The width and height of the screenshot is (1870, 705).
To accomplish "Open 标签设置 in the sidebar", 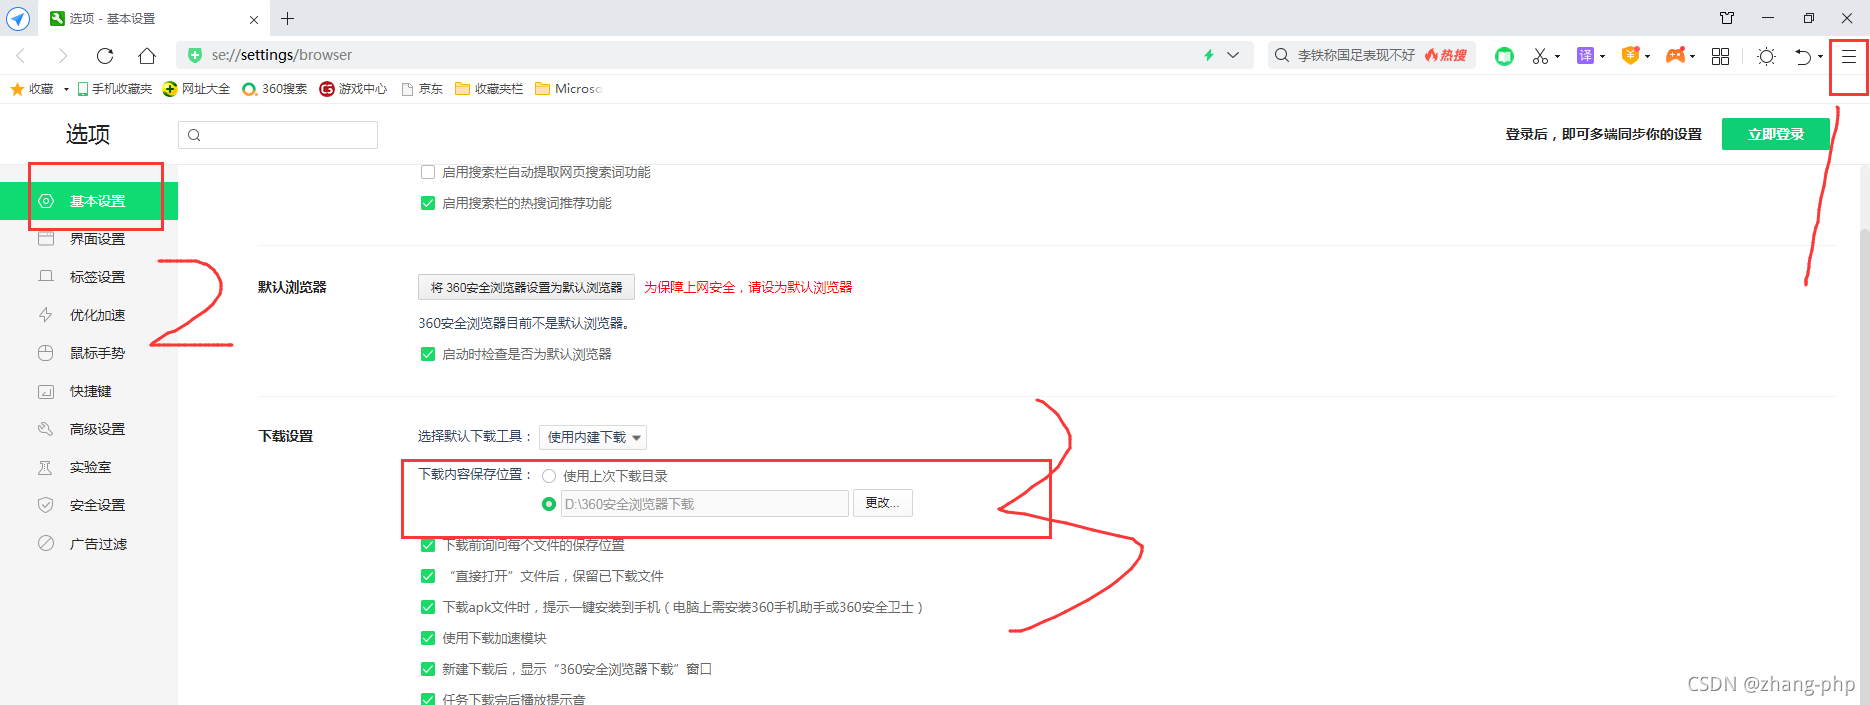I will pos(89,277).
